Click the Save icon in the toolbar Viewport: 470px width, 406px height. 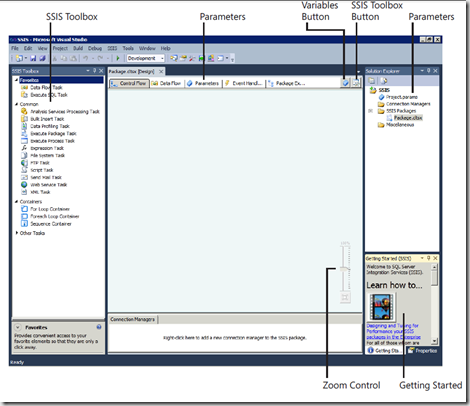point(33,58)
